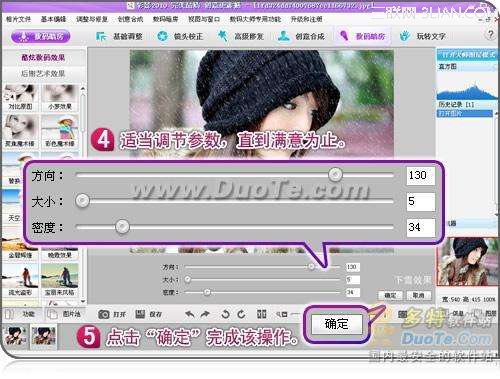Click the redo arrow icon

pos(205,314)
